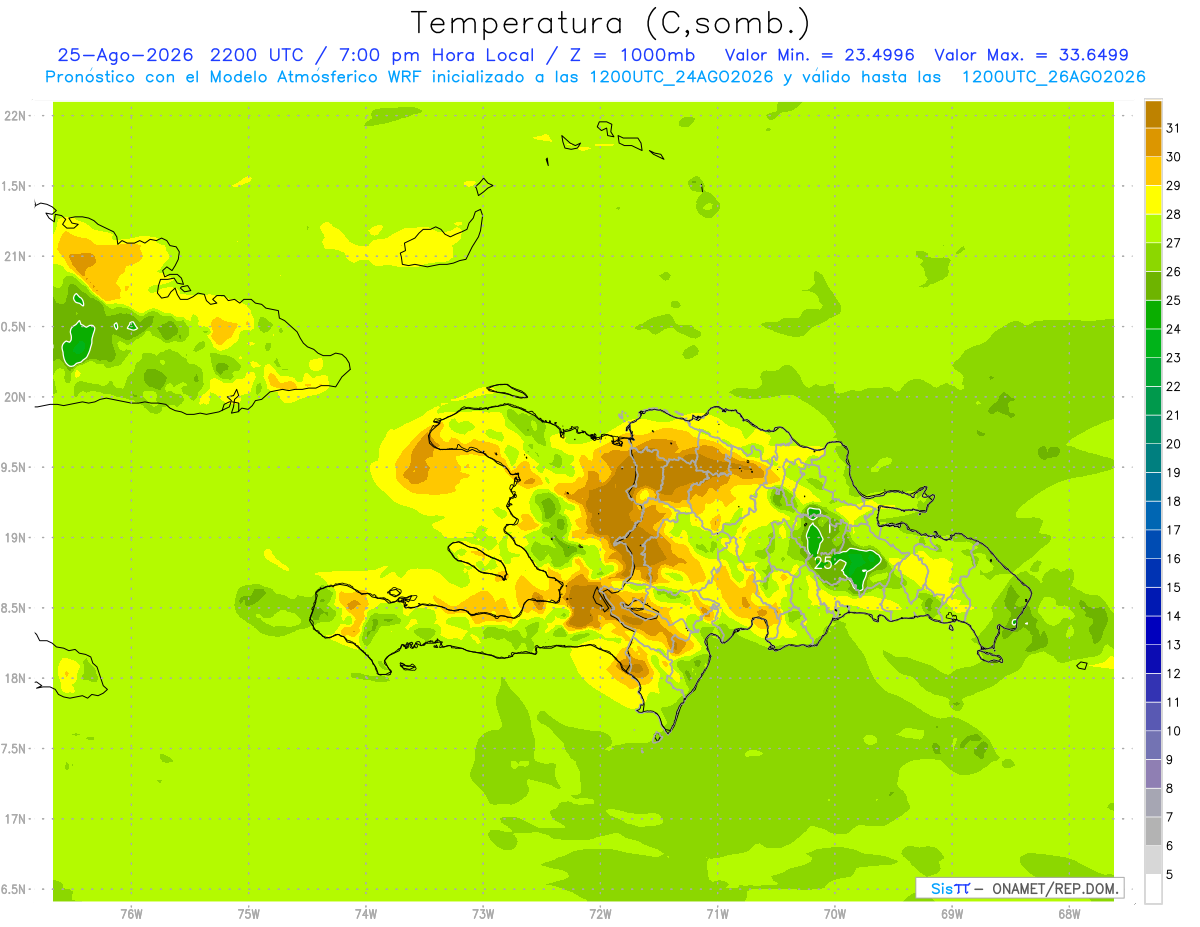Click the '69W' longitude axis label

pos(952,913)
